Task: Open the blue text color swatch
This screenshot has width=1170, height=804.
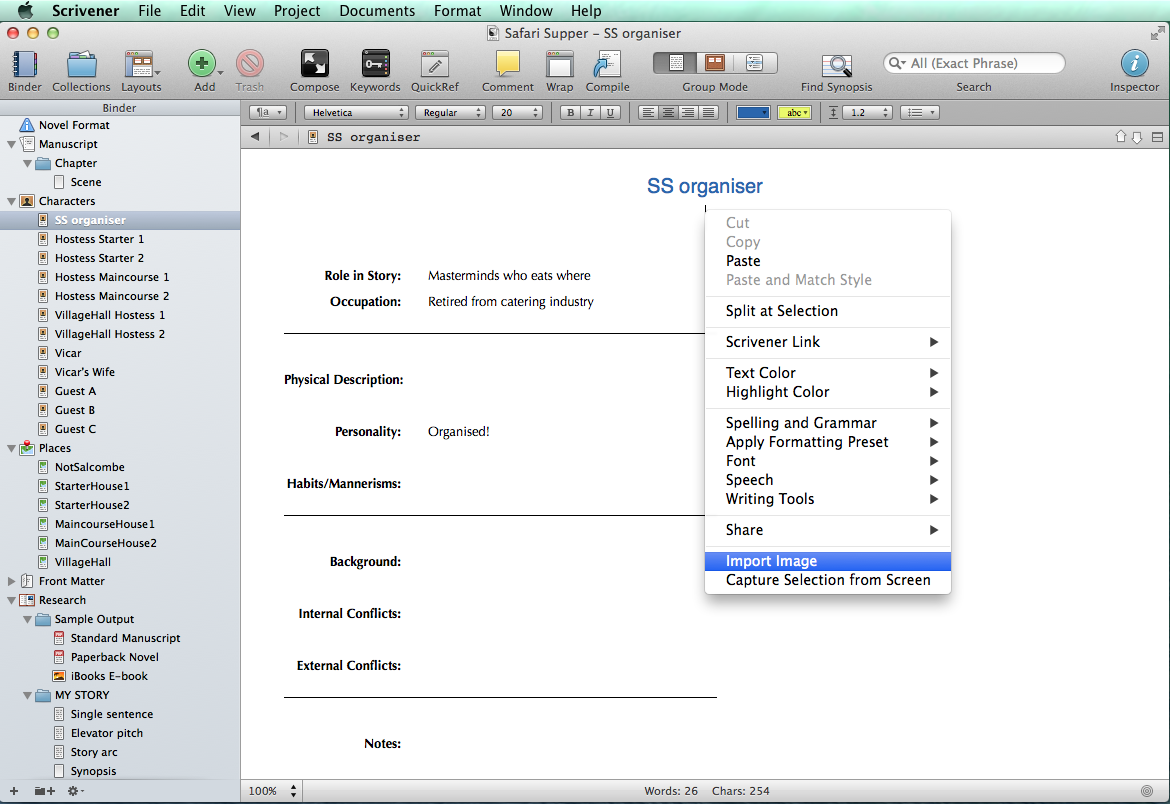Action: tap(753, 113)
